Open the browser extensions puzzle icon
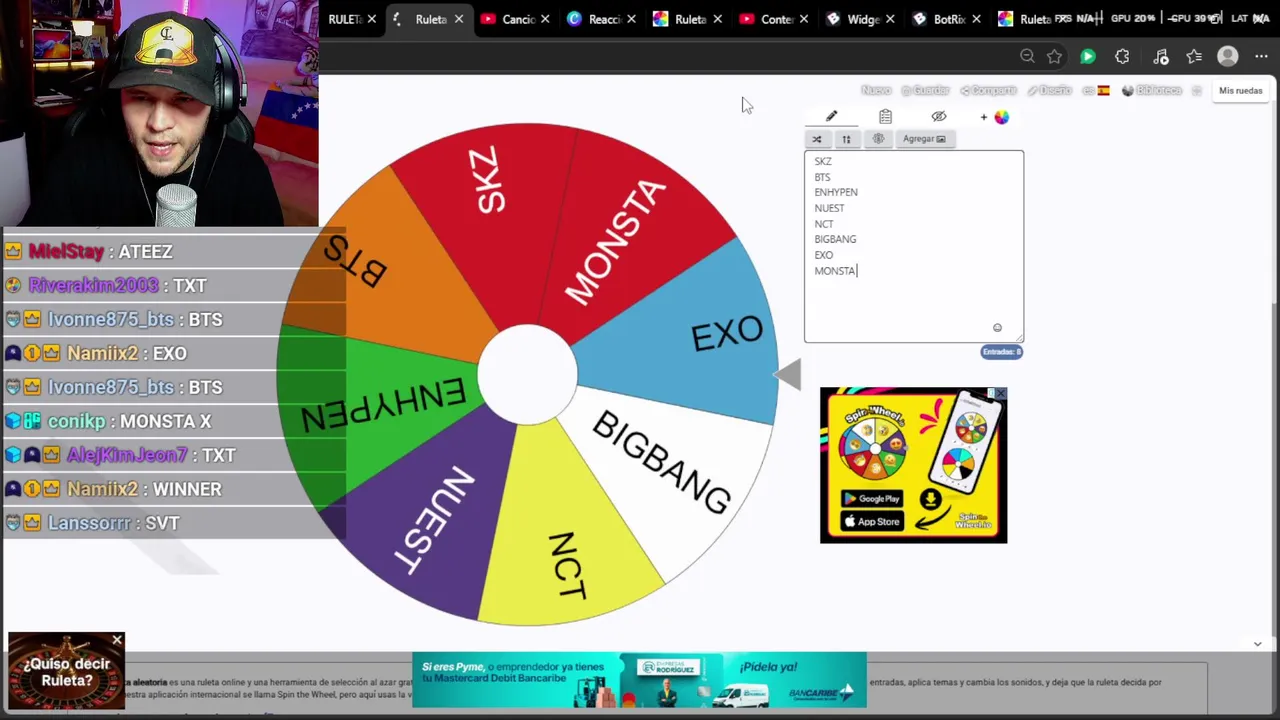Image resolution: width=1280 pixels, height=720 pixels. pos(1122,57)
